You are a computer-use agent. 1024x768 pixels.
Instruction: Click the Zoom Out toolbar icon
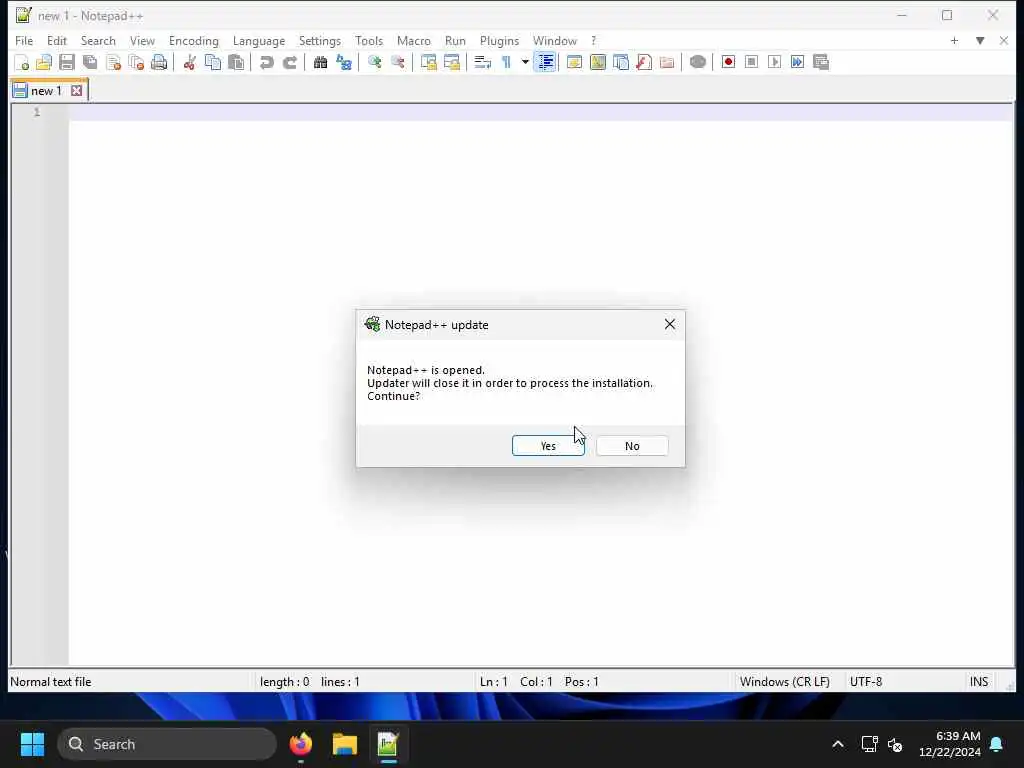(398, 62)
